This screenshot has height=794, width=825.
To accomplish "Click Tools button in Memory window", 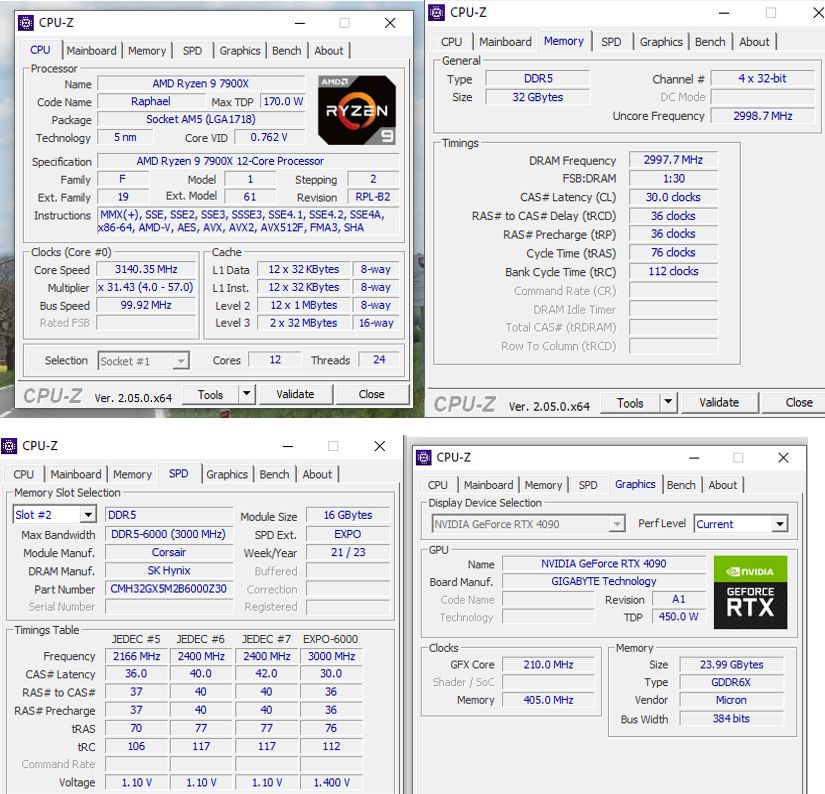I will [x=630, y=403].
